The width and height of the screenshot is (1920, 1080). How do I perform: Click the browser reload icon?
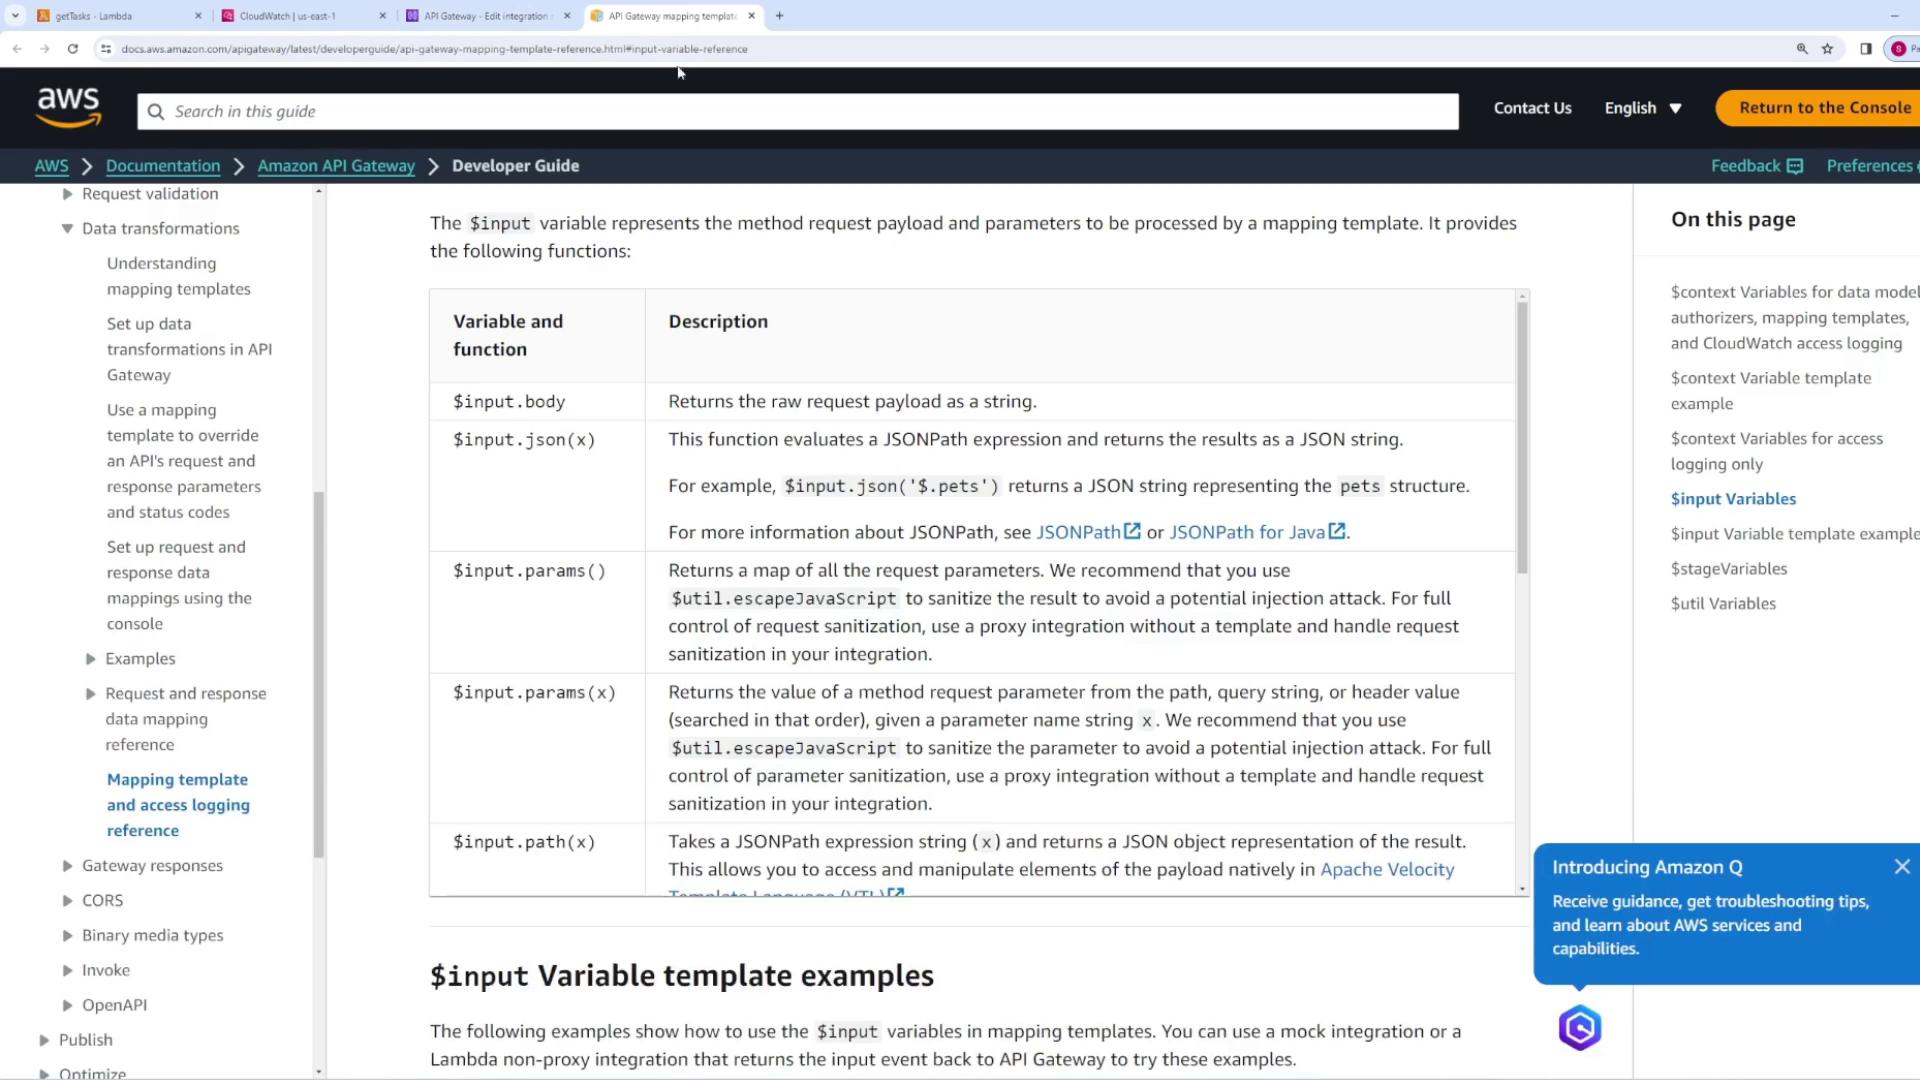73,48
